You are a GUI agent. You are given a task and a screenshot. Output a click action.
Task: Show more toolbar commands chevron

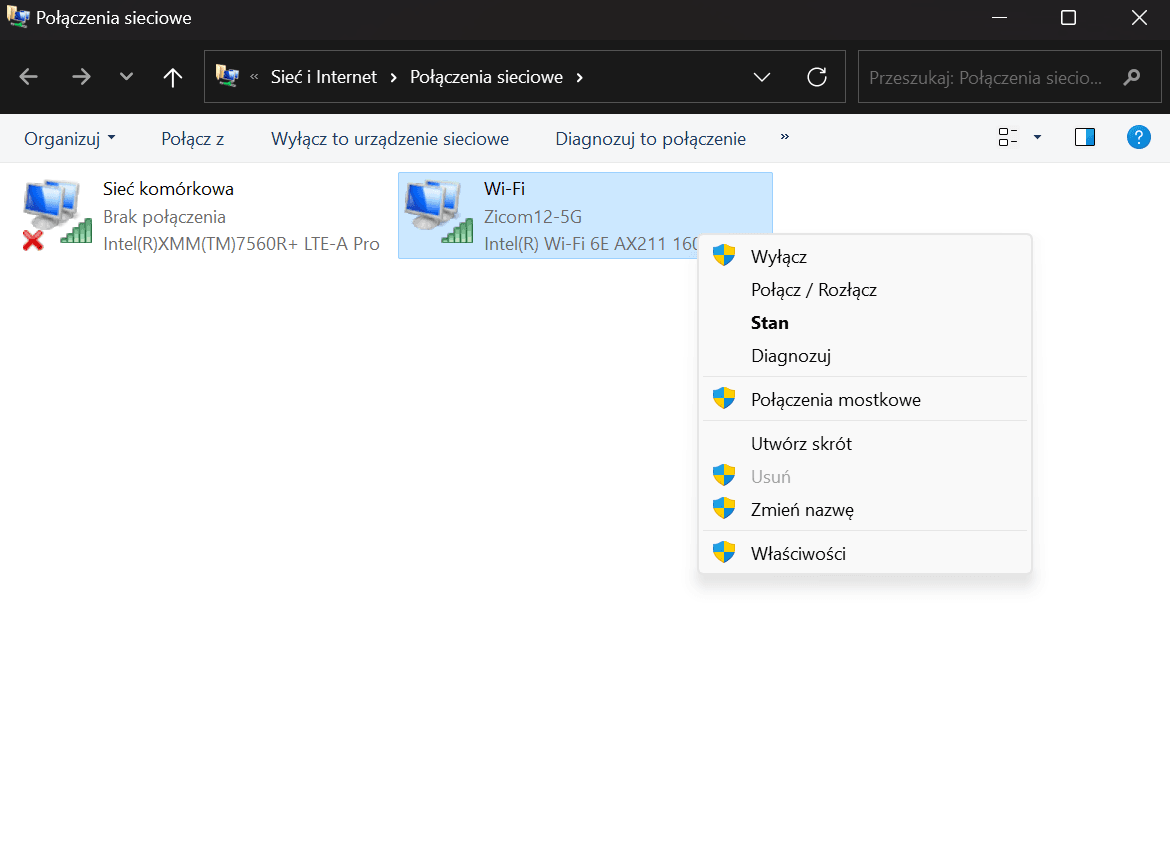click(x=784, y=137)
